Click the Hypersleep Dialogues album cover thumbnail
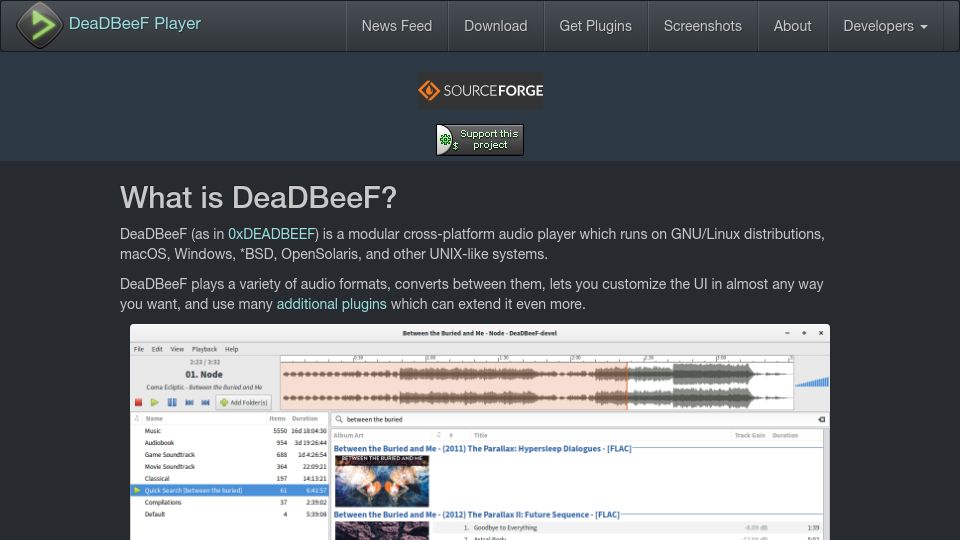 [x=381, y=481]
